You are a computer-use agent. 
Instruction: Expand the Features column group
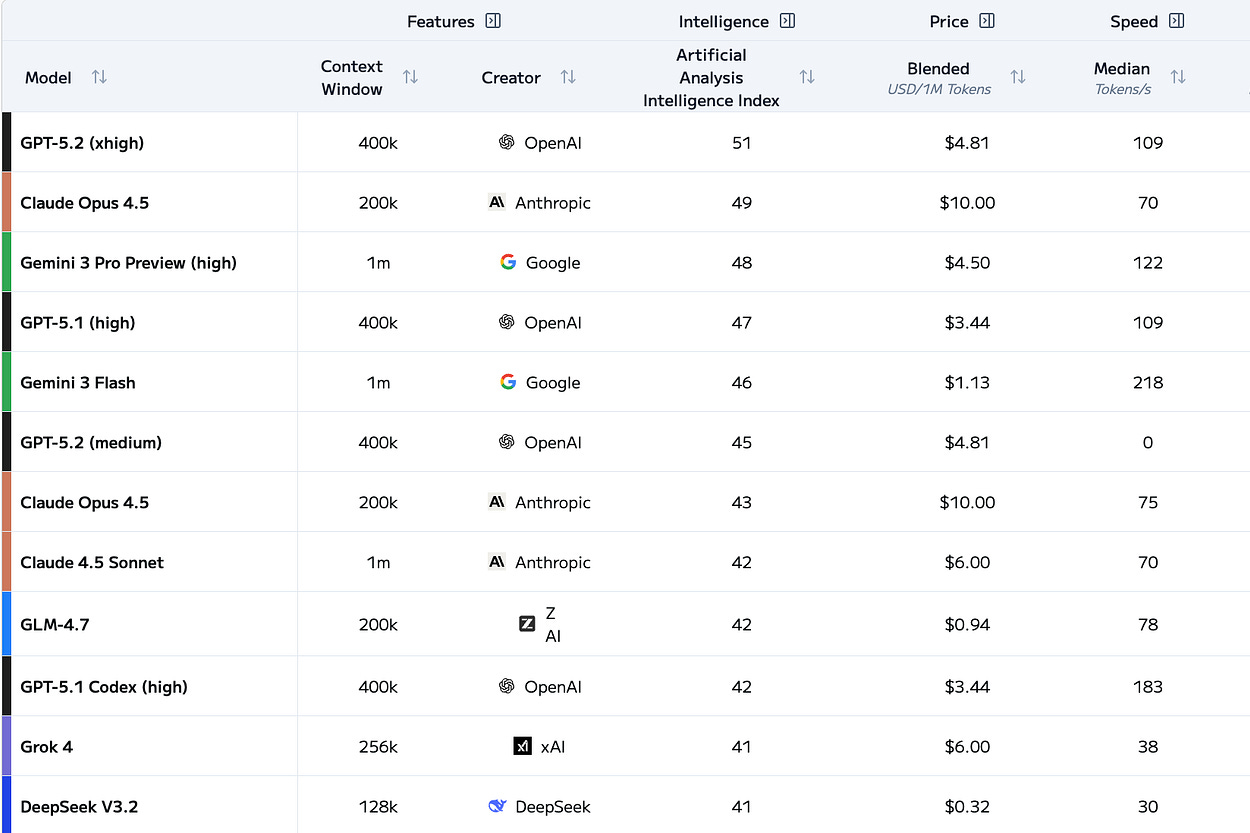coord(492,21)
